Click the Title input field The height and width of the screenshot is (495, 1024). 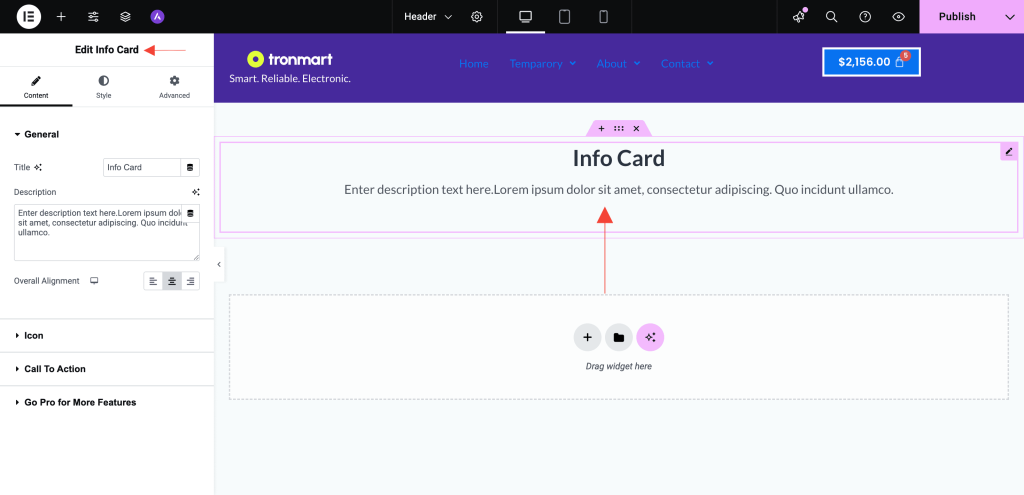click(x=142, y=167)
